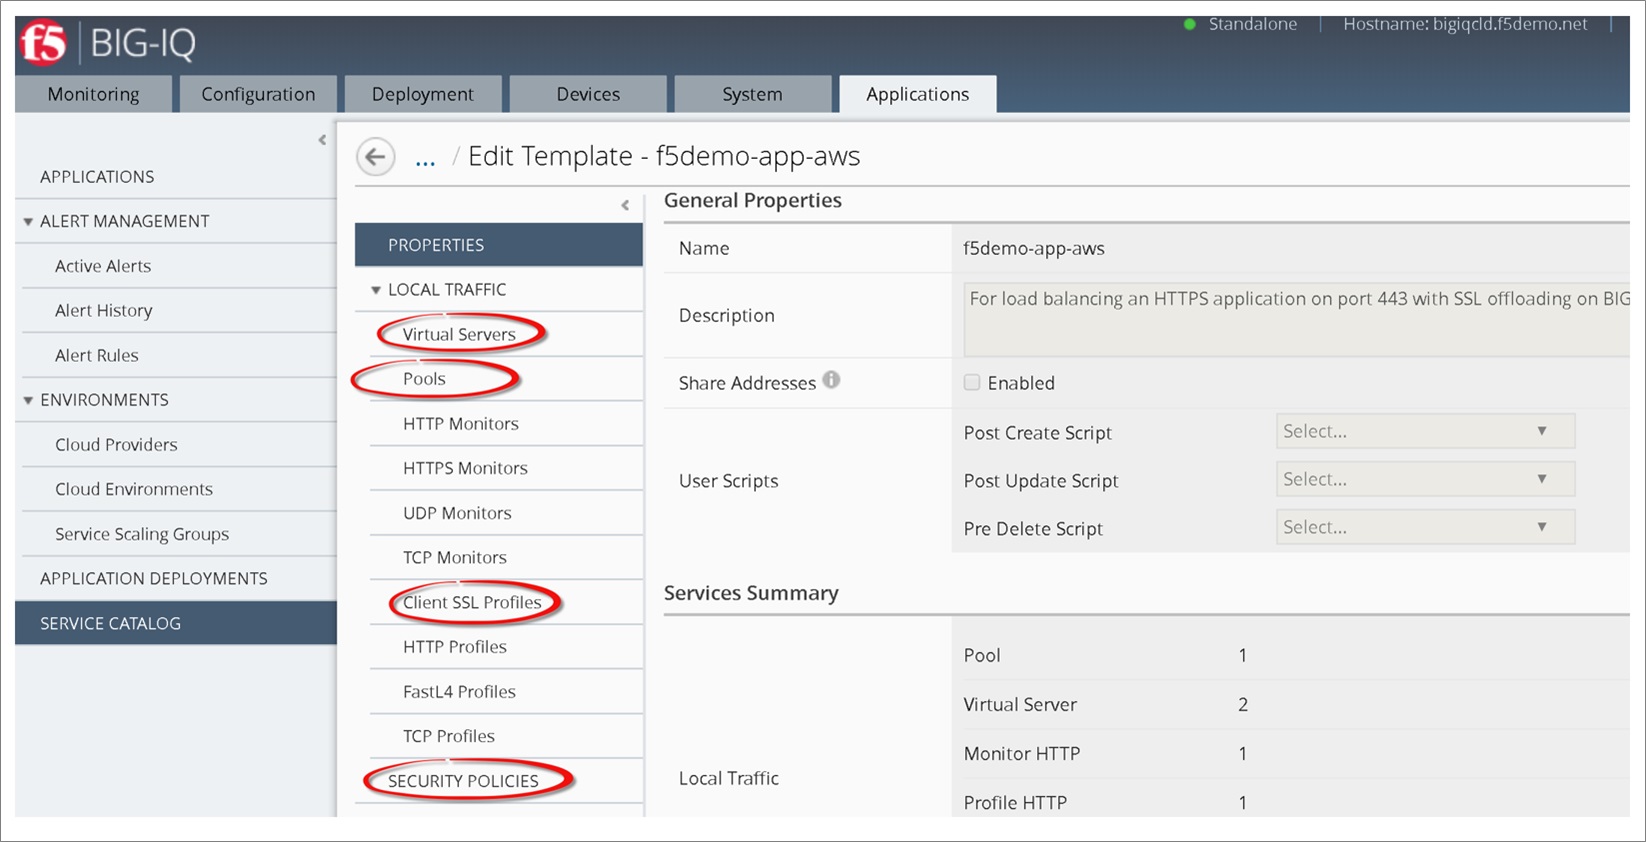The height and width of the screenshot is (842, 1646).
Task: Open HTTP Monitors
Action: click(461, 424)
